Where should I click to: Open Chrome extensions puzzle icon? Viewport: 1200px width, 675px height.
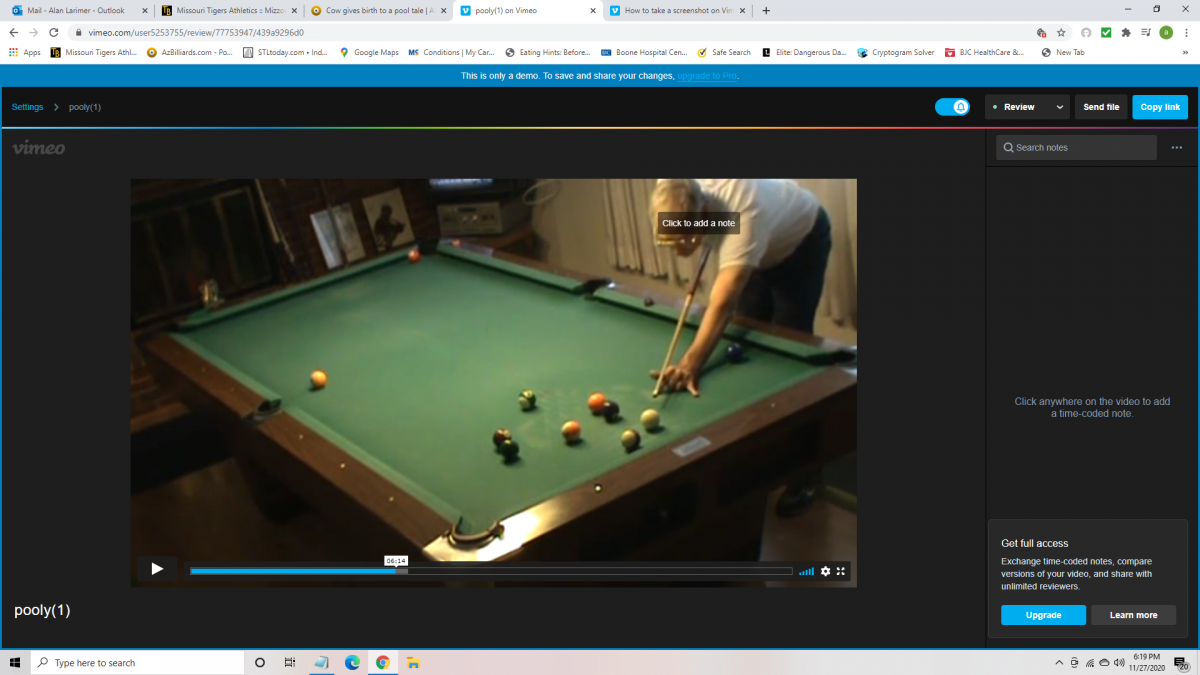click(1125, 32)
